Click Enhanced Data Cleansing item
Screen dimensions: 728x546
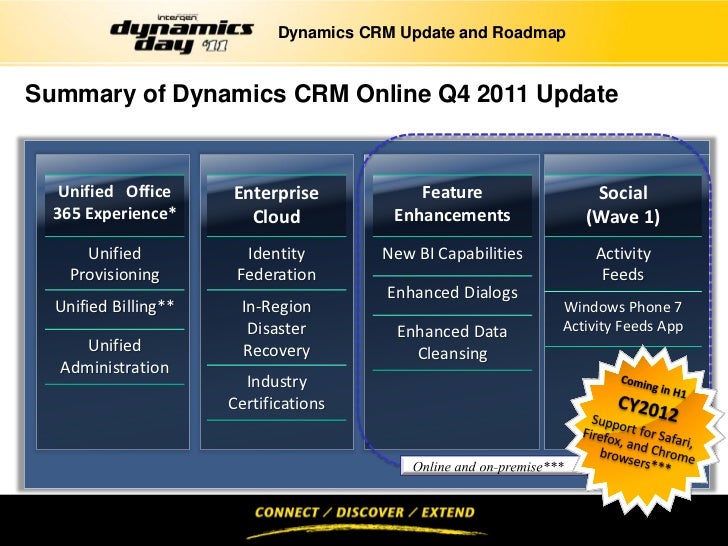point(452,343)
